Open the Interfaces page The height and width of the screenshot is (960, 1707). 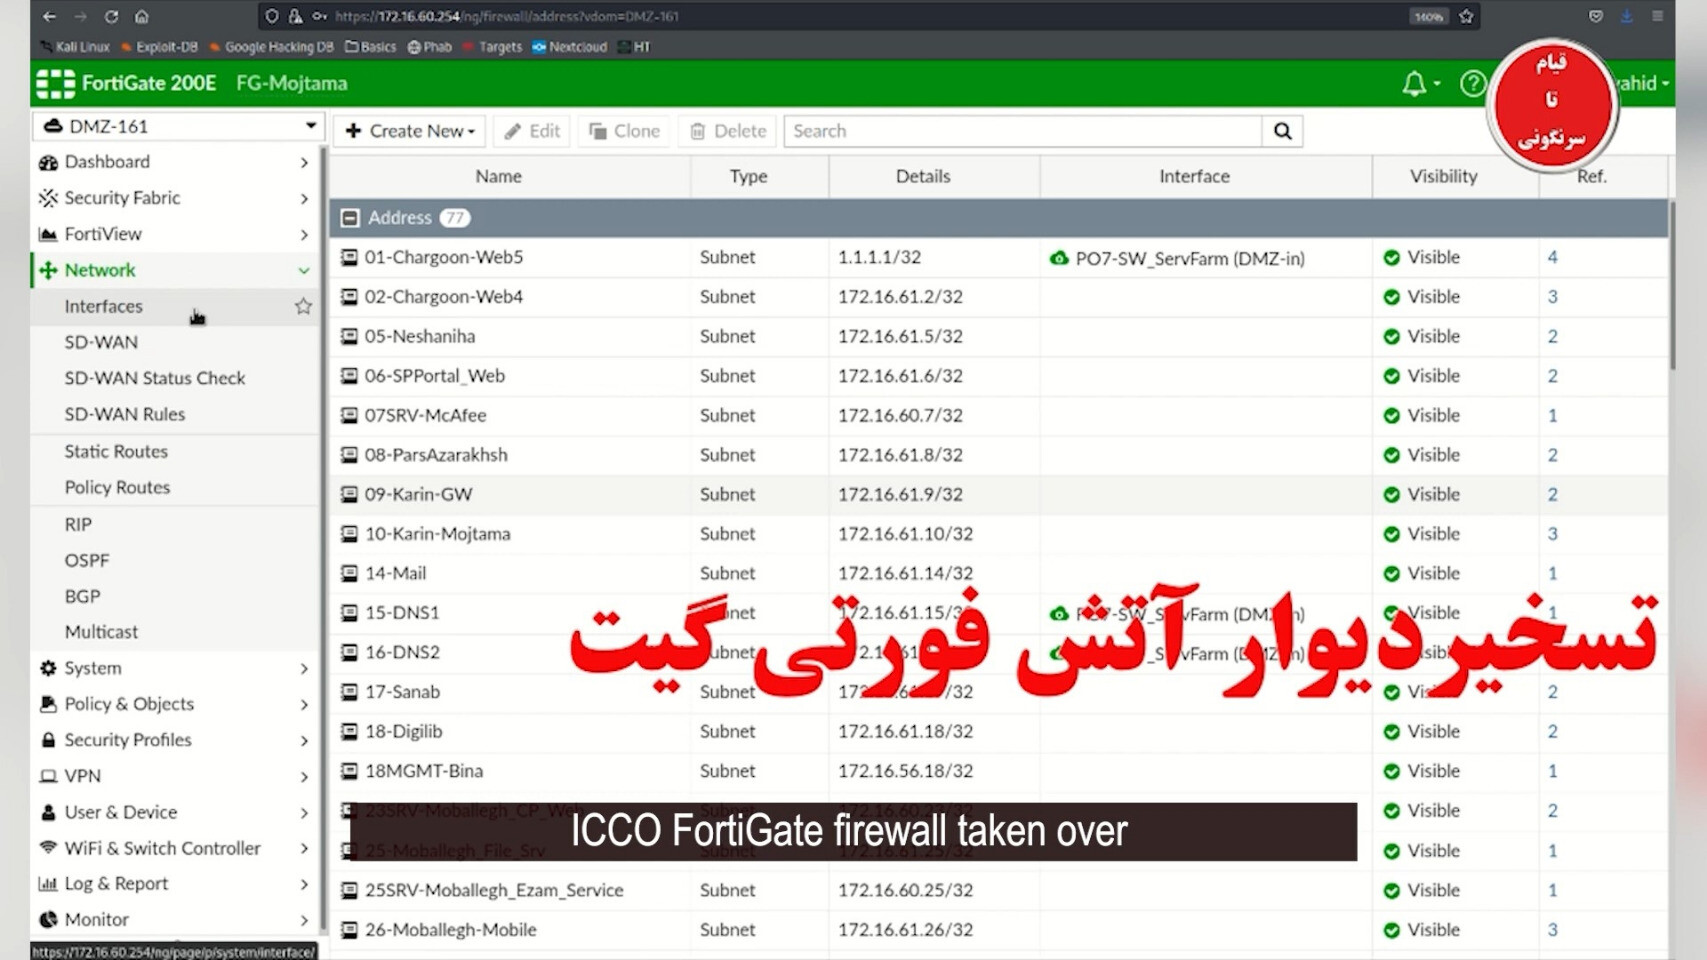click(x=104, y=306)
